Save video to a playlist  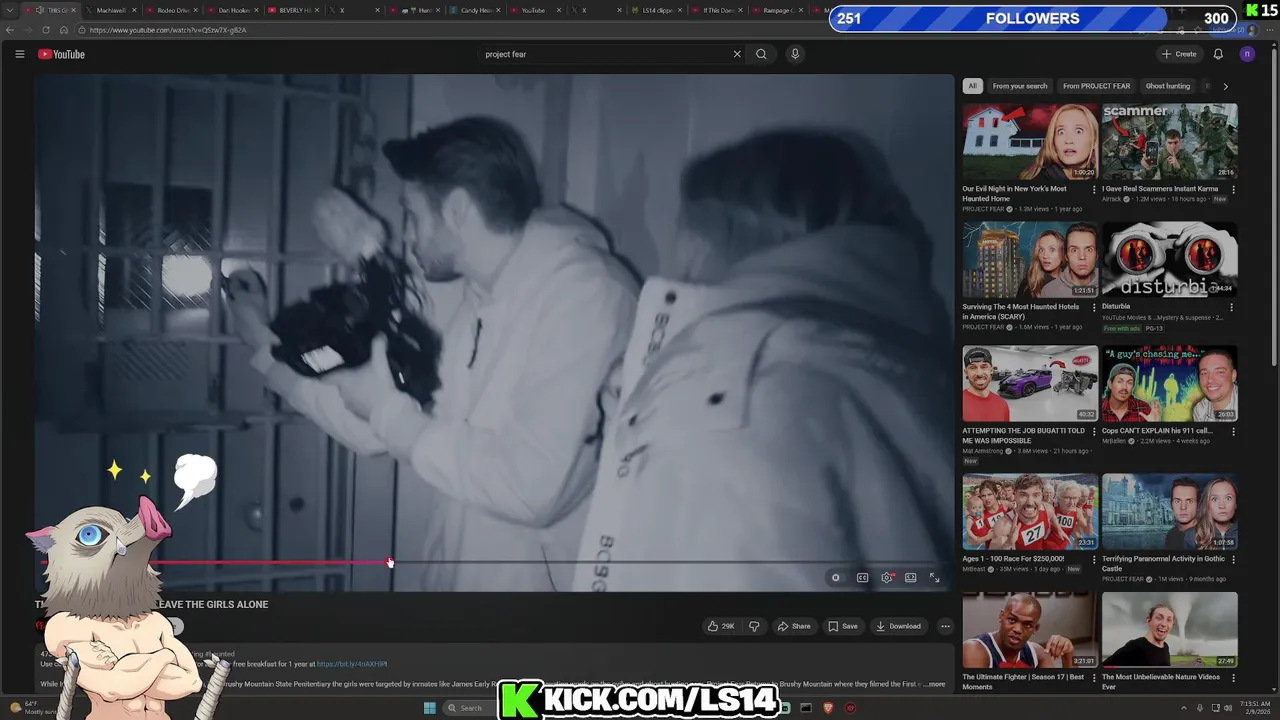843,626
